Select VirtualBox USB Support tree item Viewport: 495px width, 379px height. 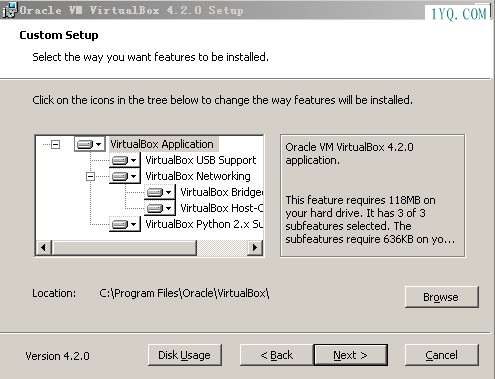pyautogui.click(x=201, y=160)
